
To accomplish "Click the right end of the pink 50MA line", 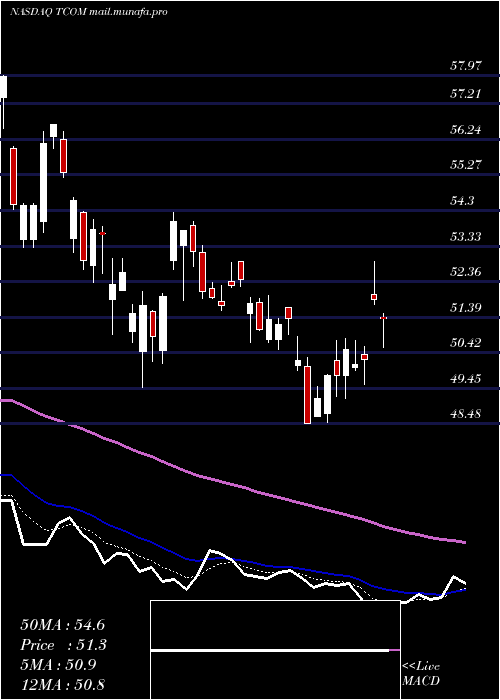I will coord(463,542).
